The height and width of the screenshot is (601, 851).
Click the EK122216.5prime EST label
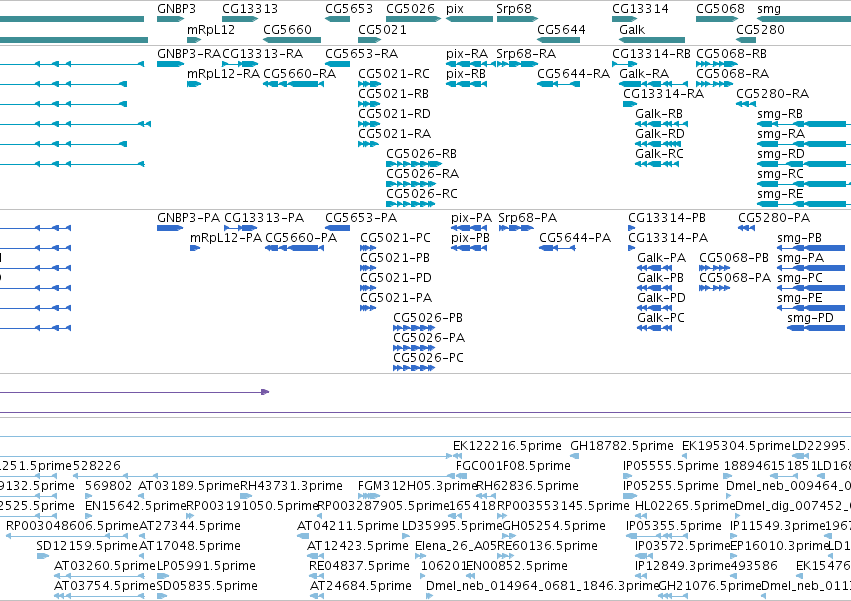(507, 446)
